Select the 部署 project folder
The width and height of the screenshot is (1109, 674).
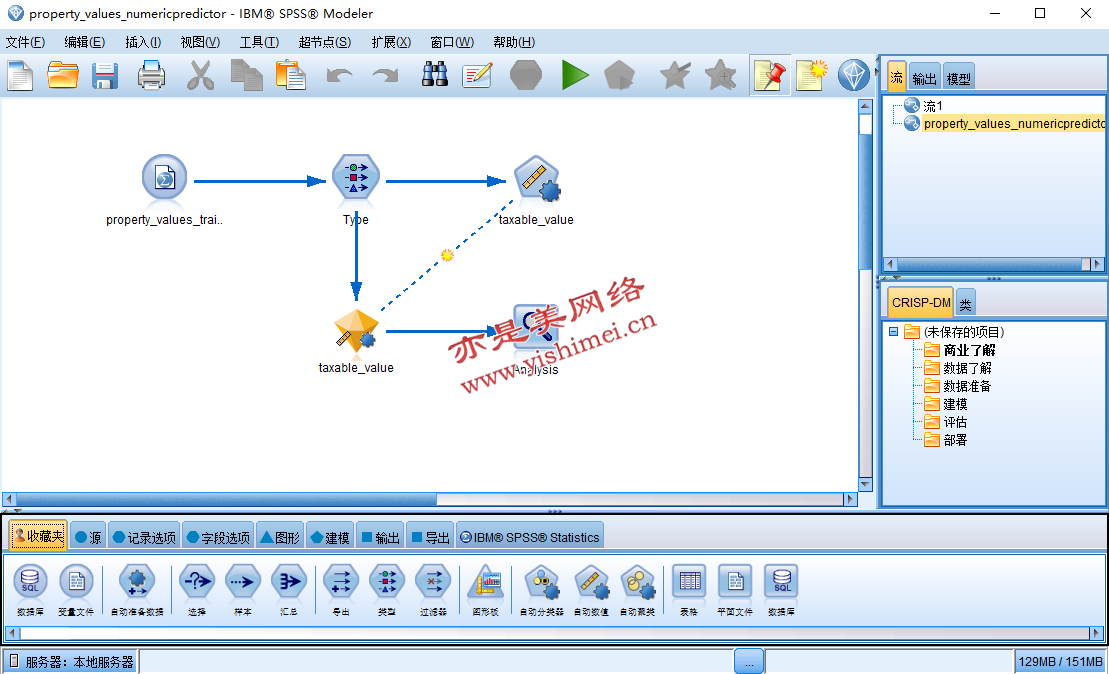pos(955,440)
